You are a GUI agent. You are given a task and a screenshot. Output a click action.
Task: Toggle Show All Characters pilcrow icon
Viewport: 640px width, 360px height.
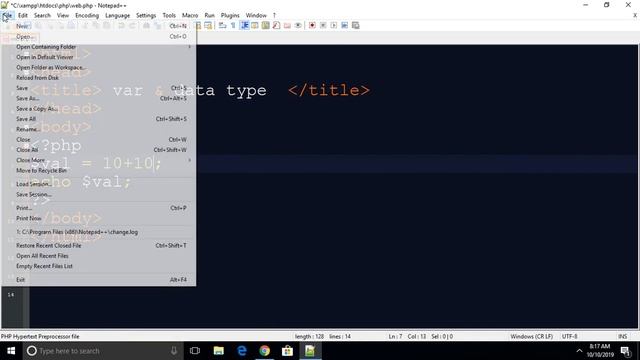(x=233, y=25)
